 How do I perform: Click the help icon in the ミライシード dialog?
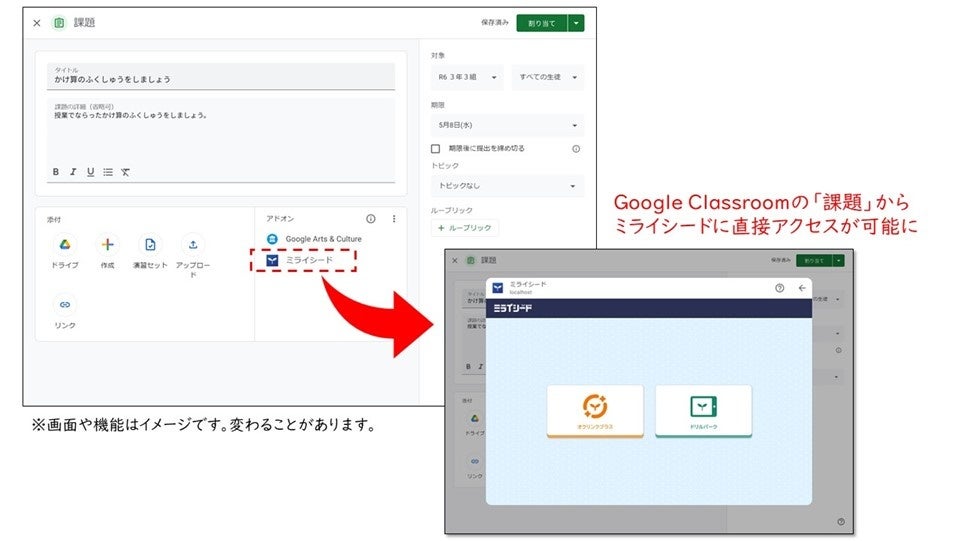tap(780, 288)
